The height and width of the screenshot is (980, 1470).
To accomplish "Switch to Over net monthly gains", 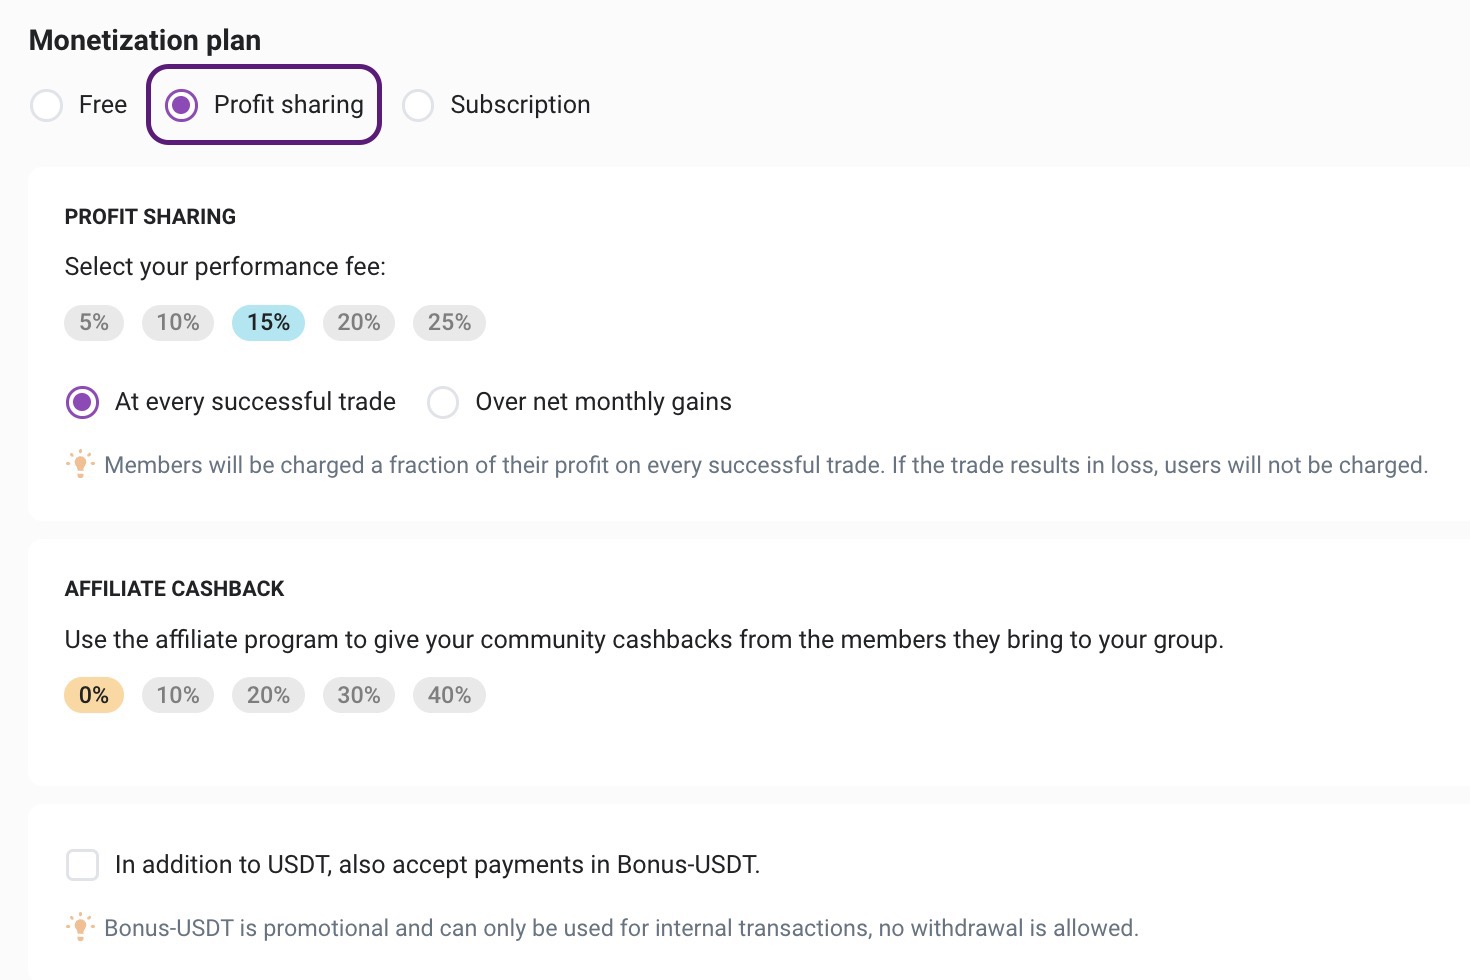I will pos(443,402).
